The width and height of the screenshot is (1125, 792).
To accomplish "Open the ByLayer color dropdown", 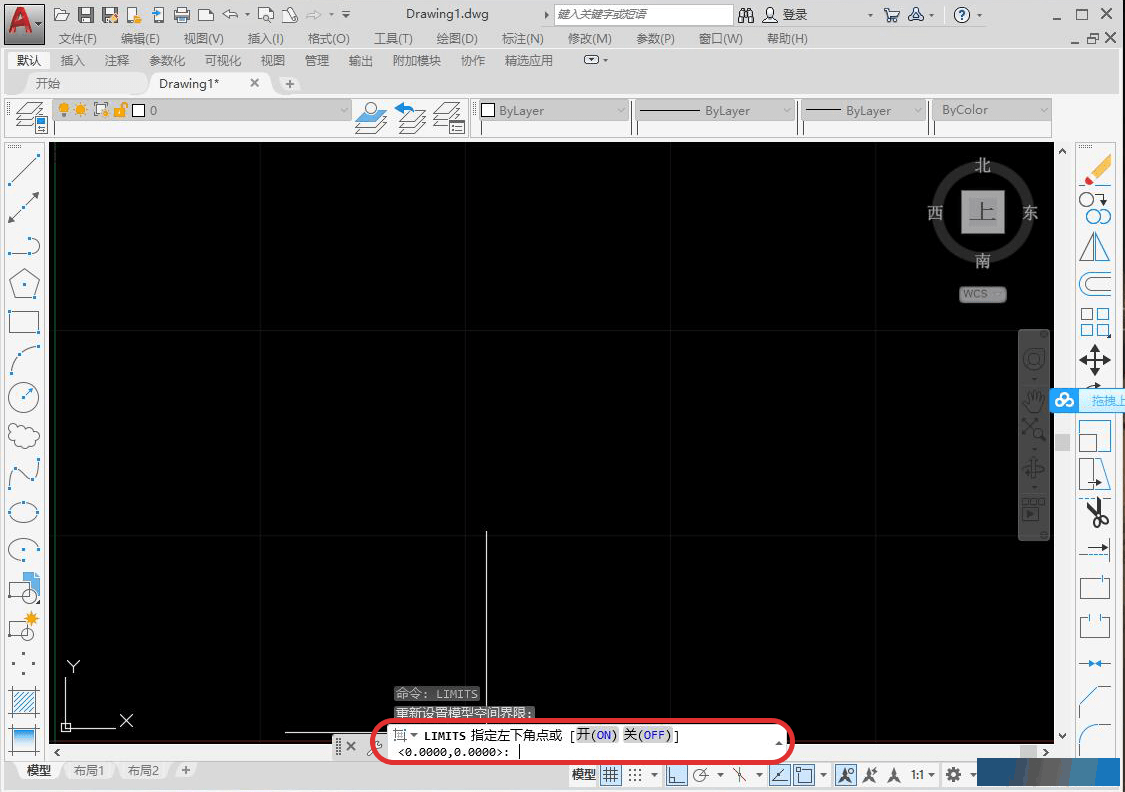I will (x=621, y=110).
